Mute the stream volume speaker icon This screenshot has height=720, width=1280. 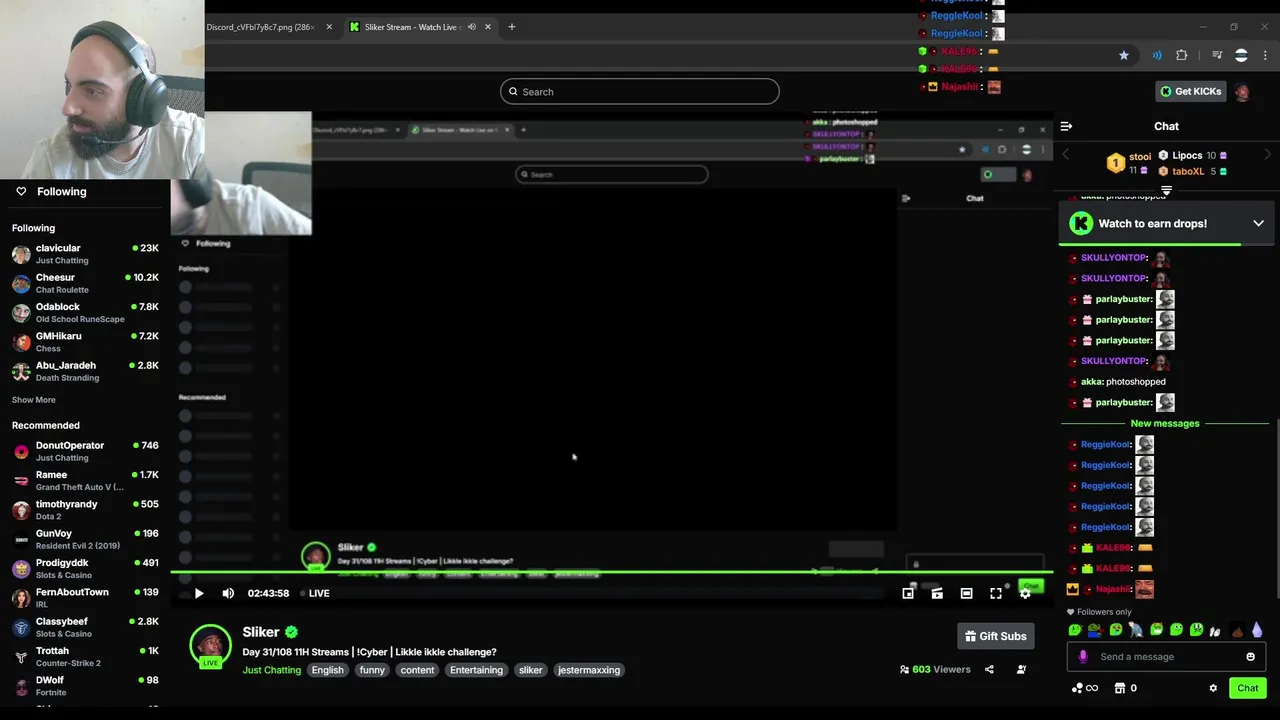click(x=228, y=593)
